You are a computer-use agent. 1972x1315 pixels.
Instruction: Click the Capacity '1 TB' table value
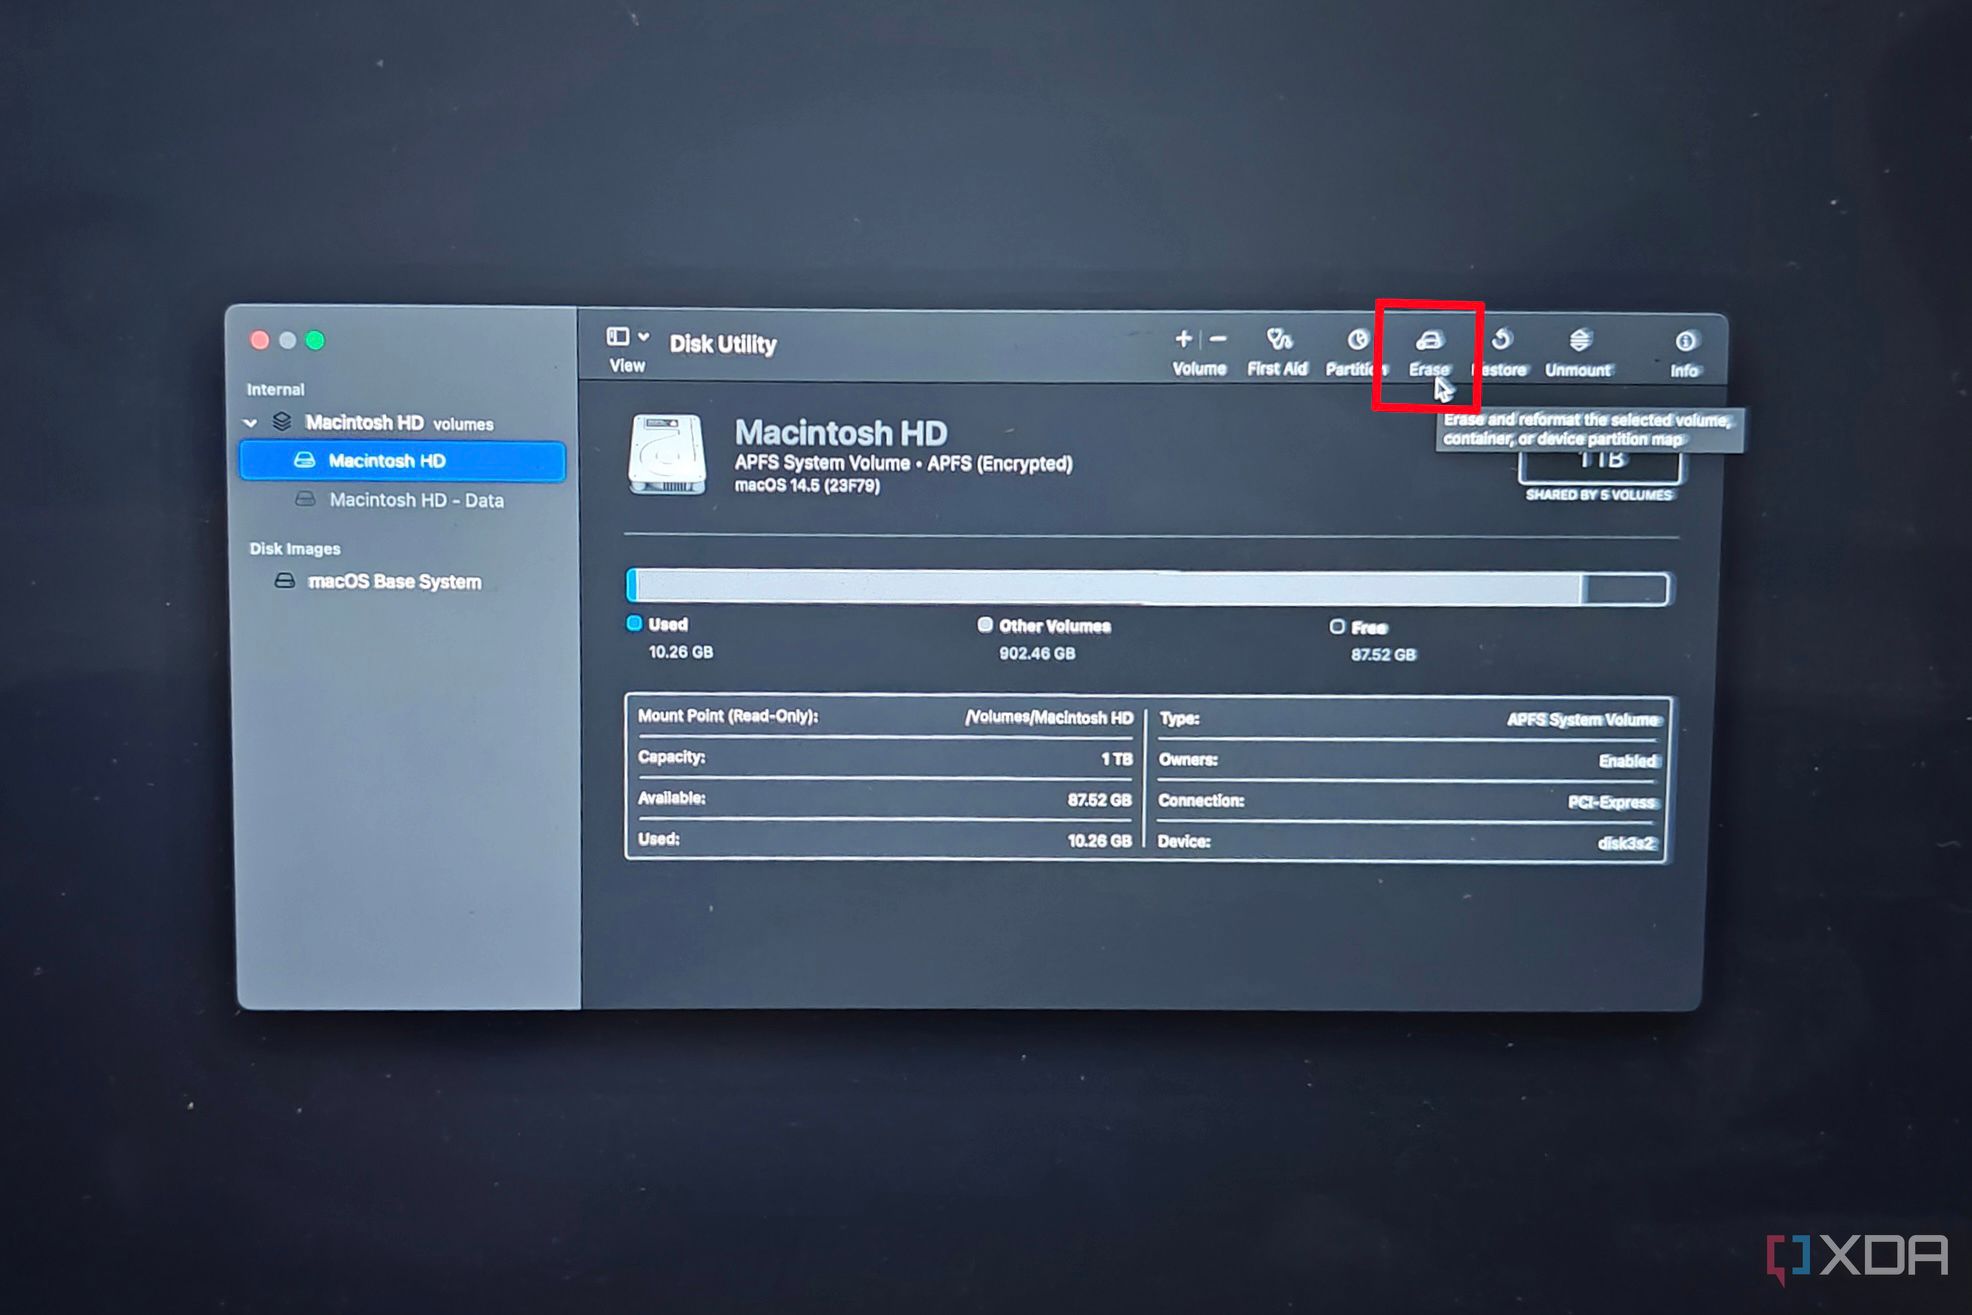click(1116, 759)
